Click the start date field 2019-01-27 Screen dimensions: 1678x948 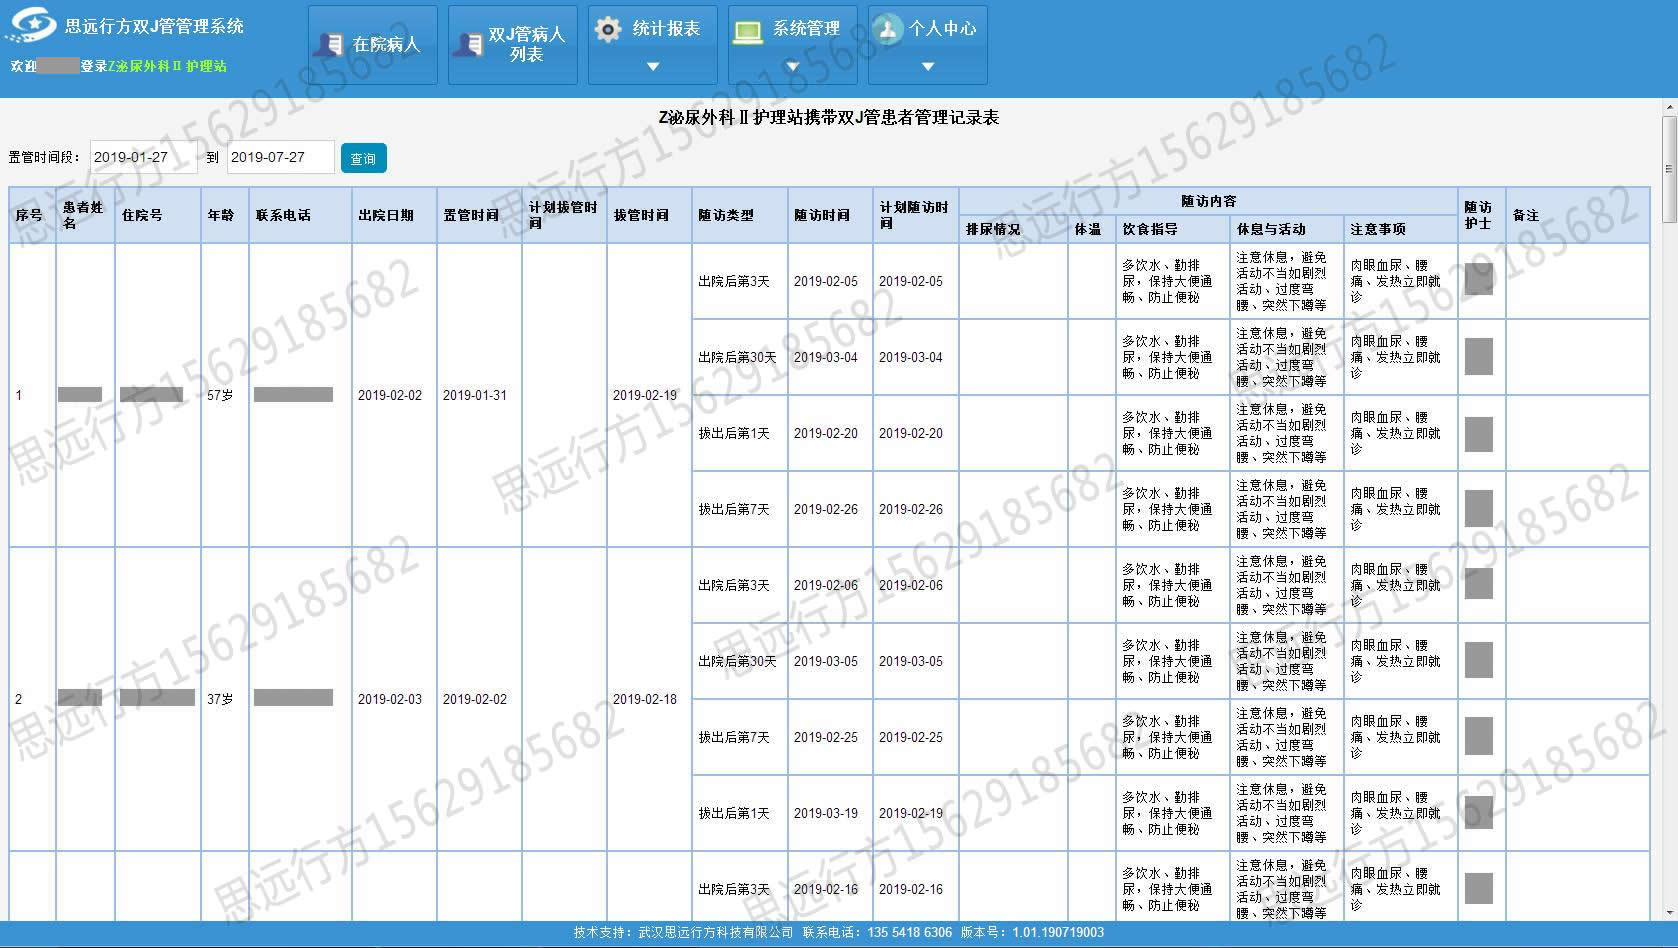143,157
